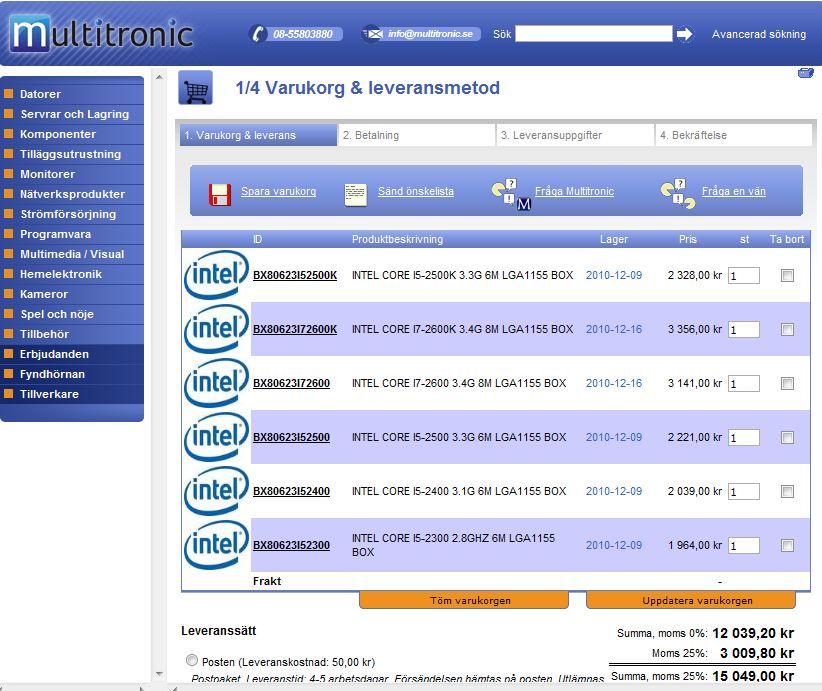
Task: Click the wishlist notepad icon
Action: pos(355,195)
